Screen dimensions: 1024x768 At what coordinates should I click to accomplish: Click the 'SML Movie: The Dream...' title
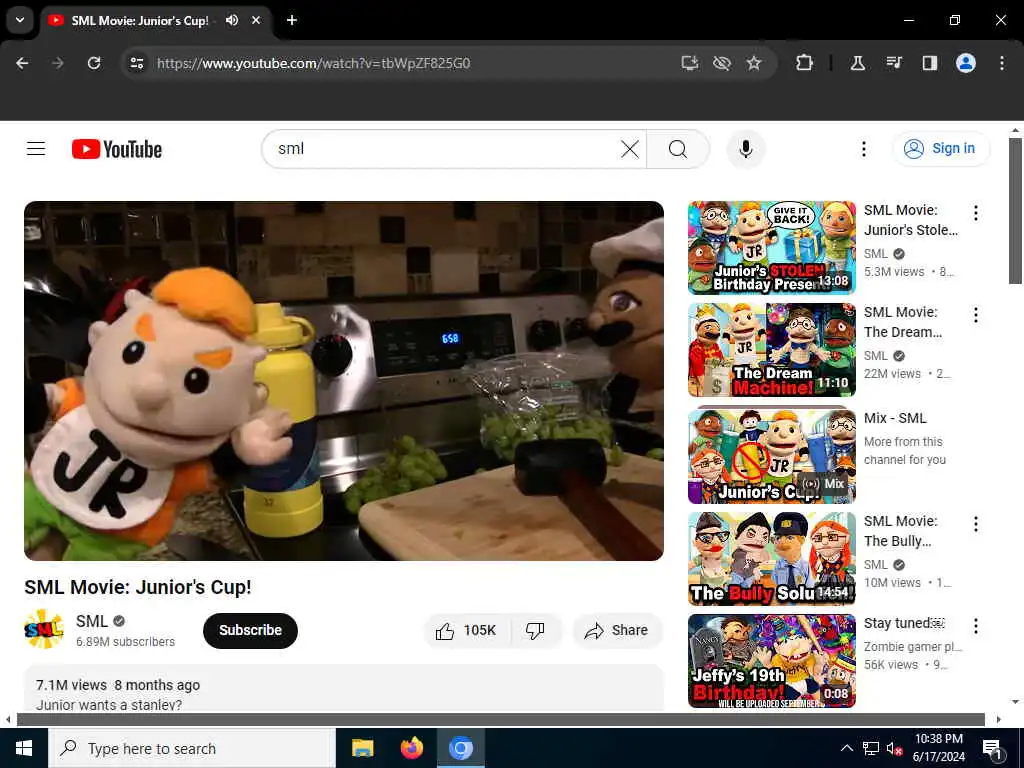click(x=903, y=322)
